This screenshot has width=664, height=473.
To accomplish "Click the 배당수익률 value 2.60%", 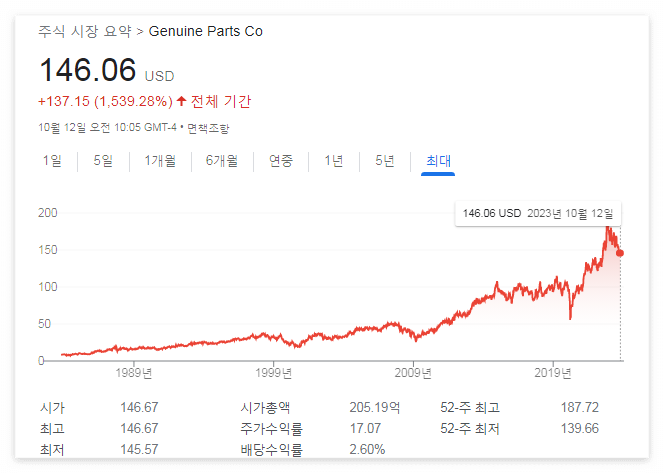I will (367, 449).
